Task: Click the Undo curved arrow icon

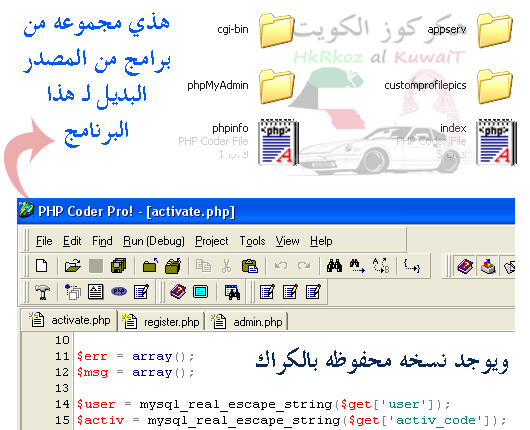Action: pyautogui.click(x=281, y=266)
